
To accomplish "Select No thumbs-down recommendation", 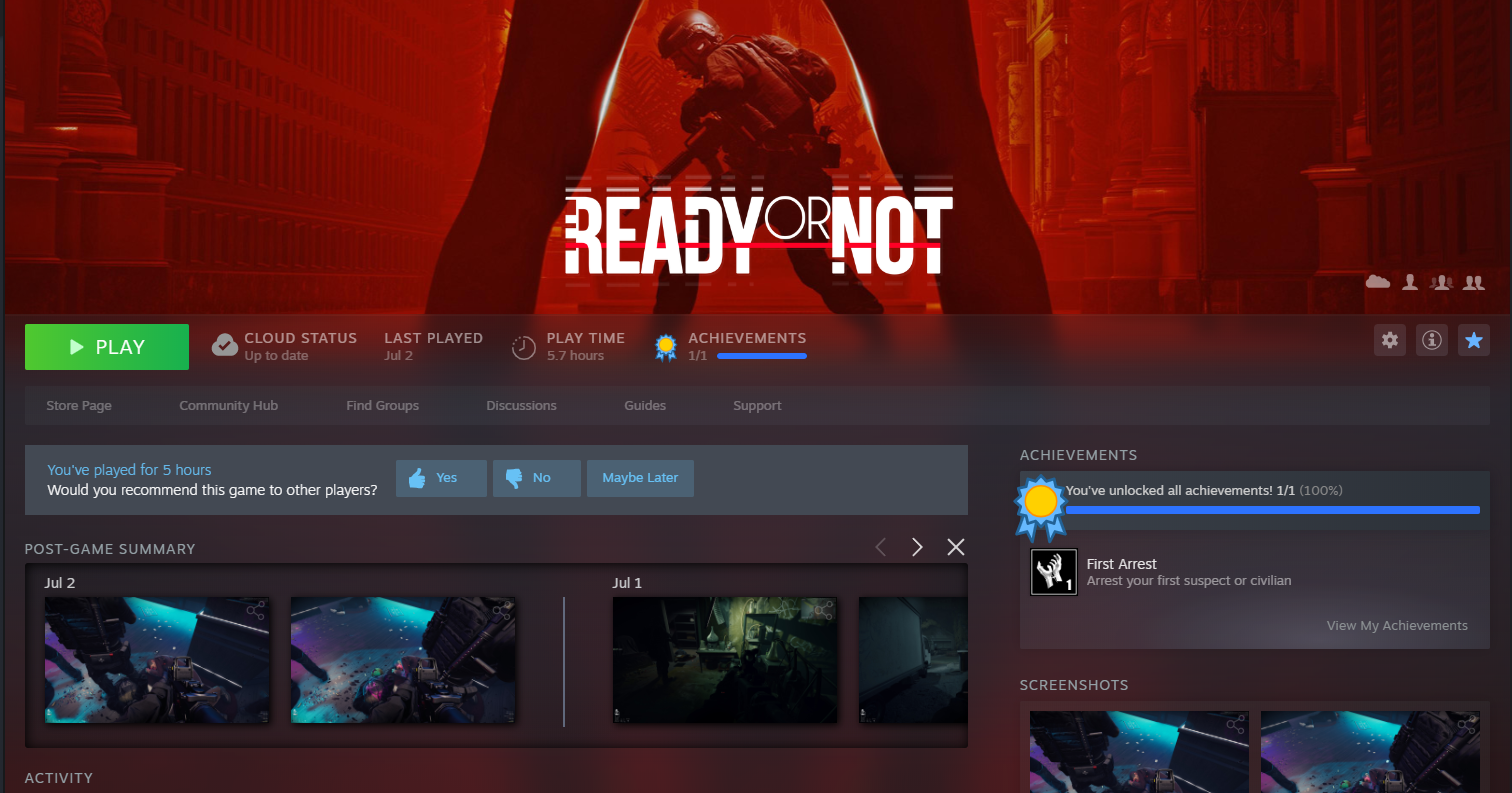I will (x=534, y=478).
